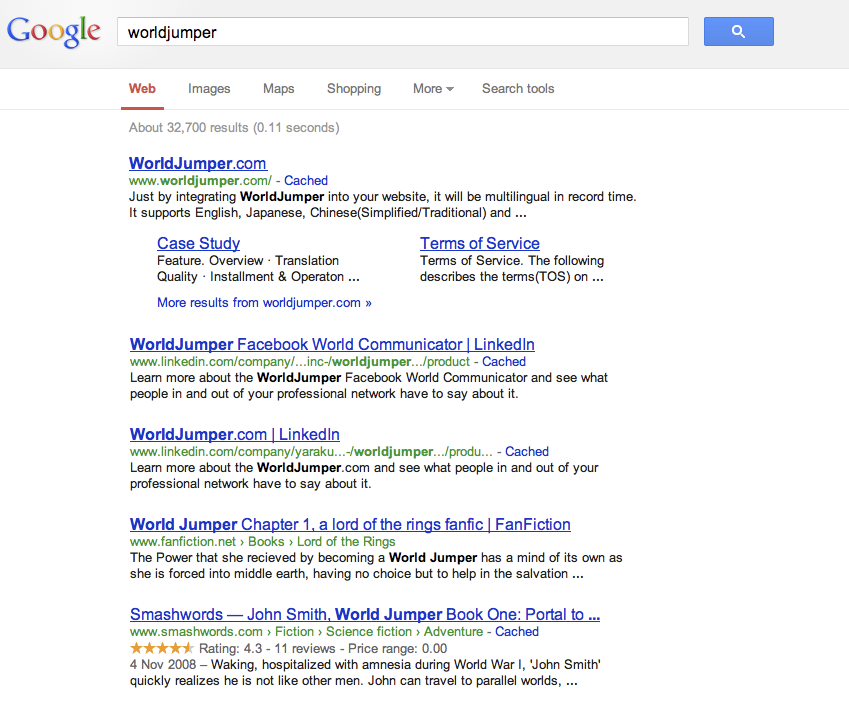Screen dimensions: 849x714
Task: Open the Case Study sitelink
Action: (198, 244)
